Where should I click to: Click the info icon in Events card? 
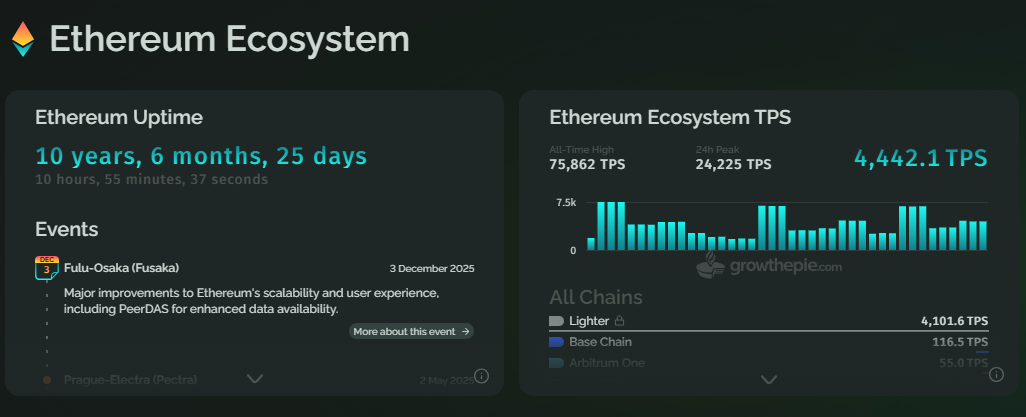[x=481, y=376]
